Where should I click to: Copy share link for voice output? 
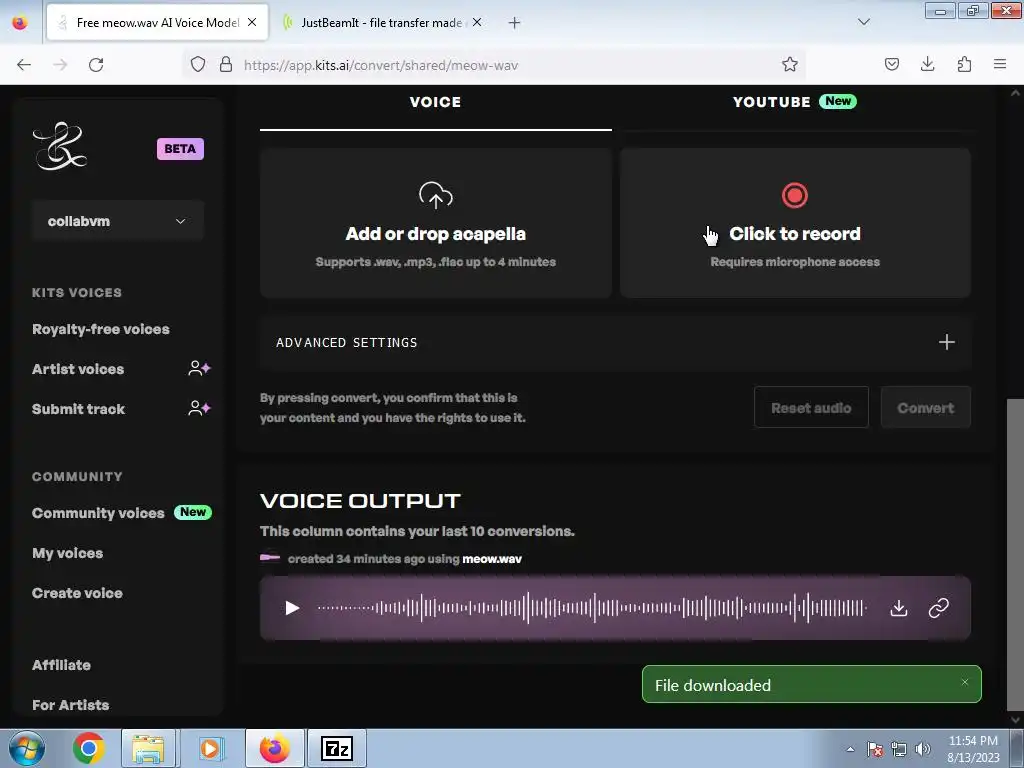938,608
